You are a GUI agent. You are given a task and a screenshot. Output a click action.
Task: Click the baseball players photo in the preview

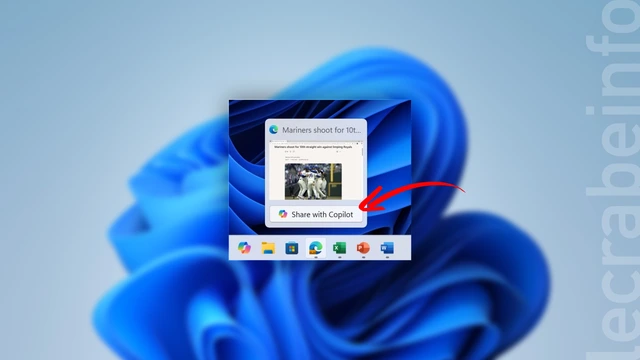[313, 181]
